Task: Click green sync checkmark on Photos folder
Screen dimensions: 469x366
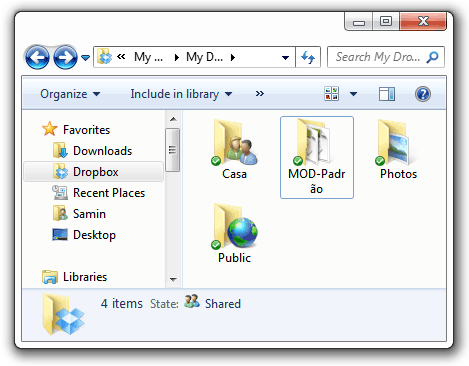Action: [380, 161]
